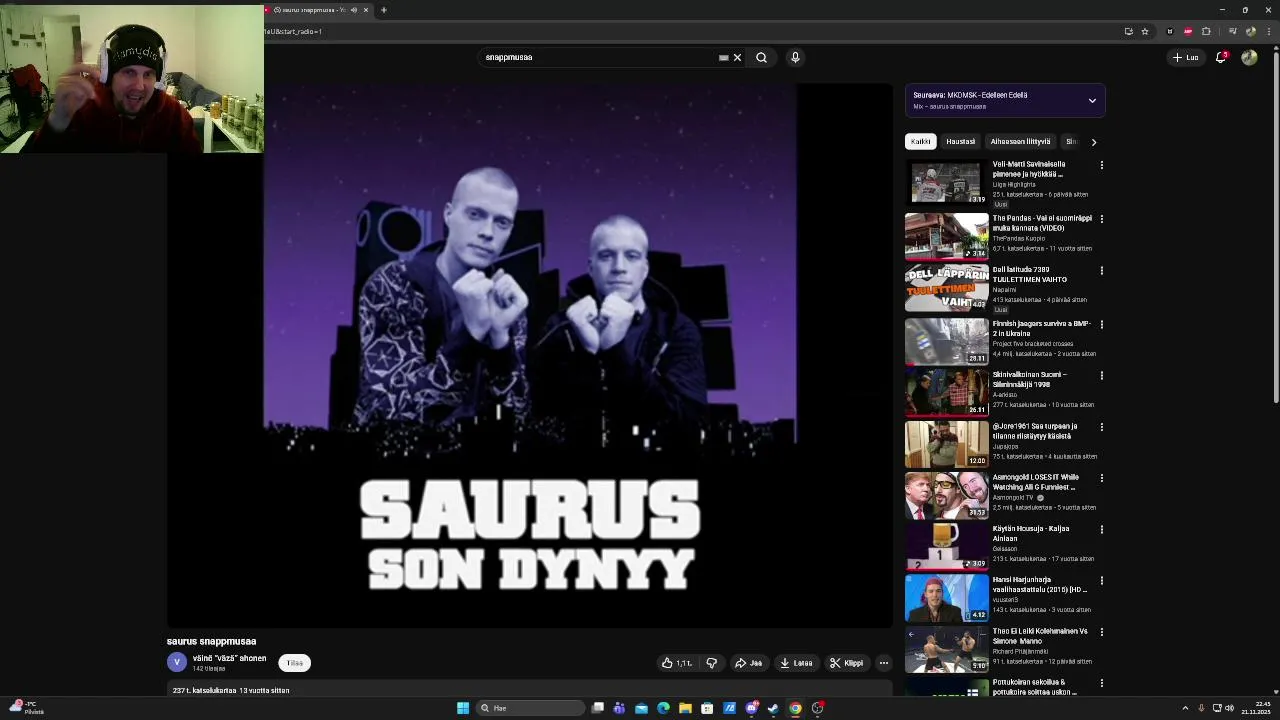Share the video using Jaa

point(748,663)
